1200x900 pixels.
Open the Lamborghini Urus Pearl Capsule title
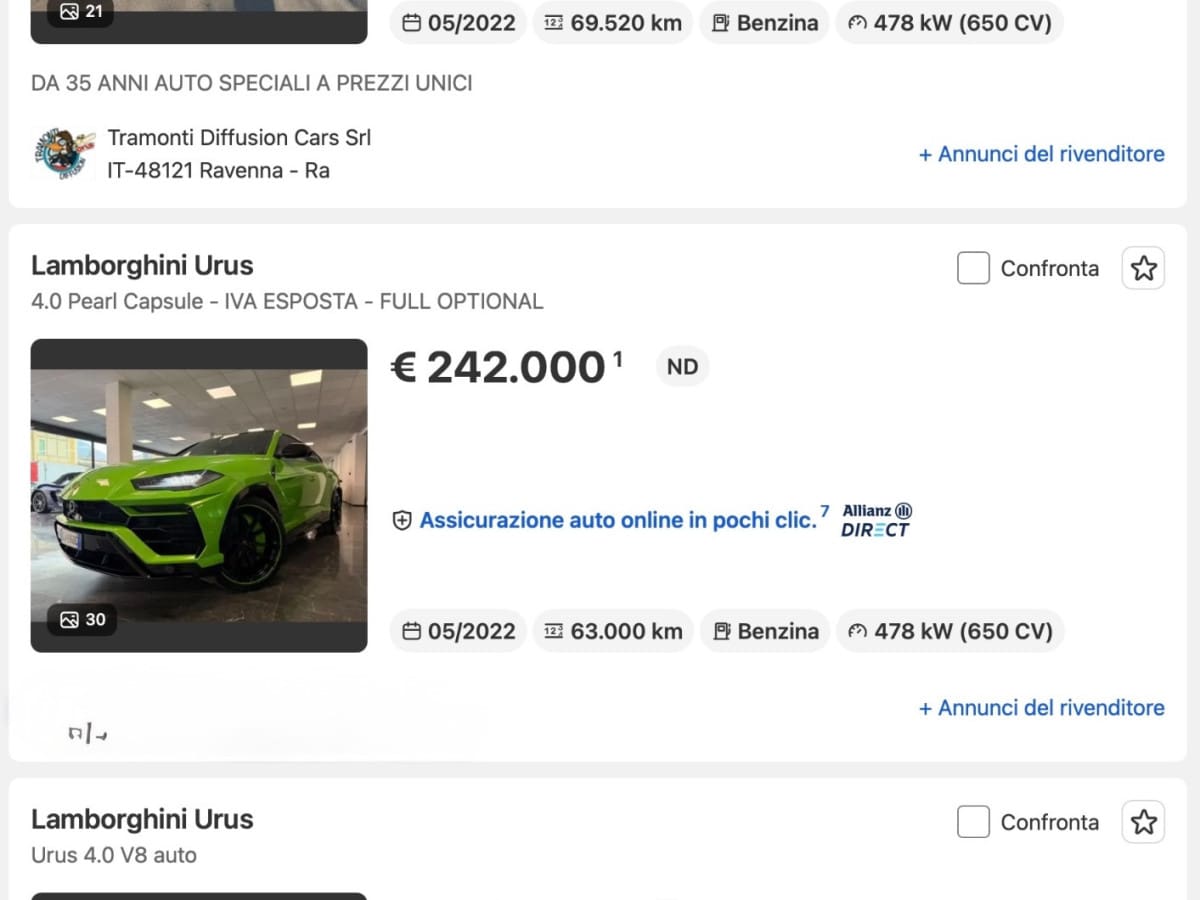[x=142, y=266]
